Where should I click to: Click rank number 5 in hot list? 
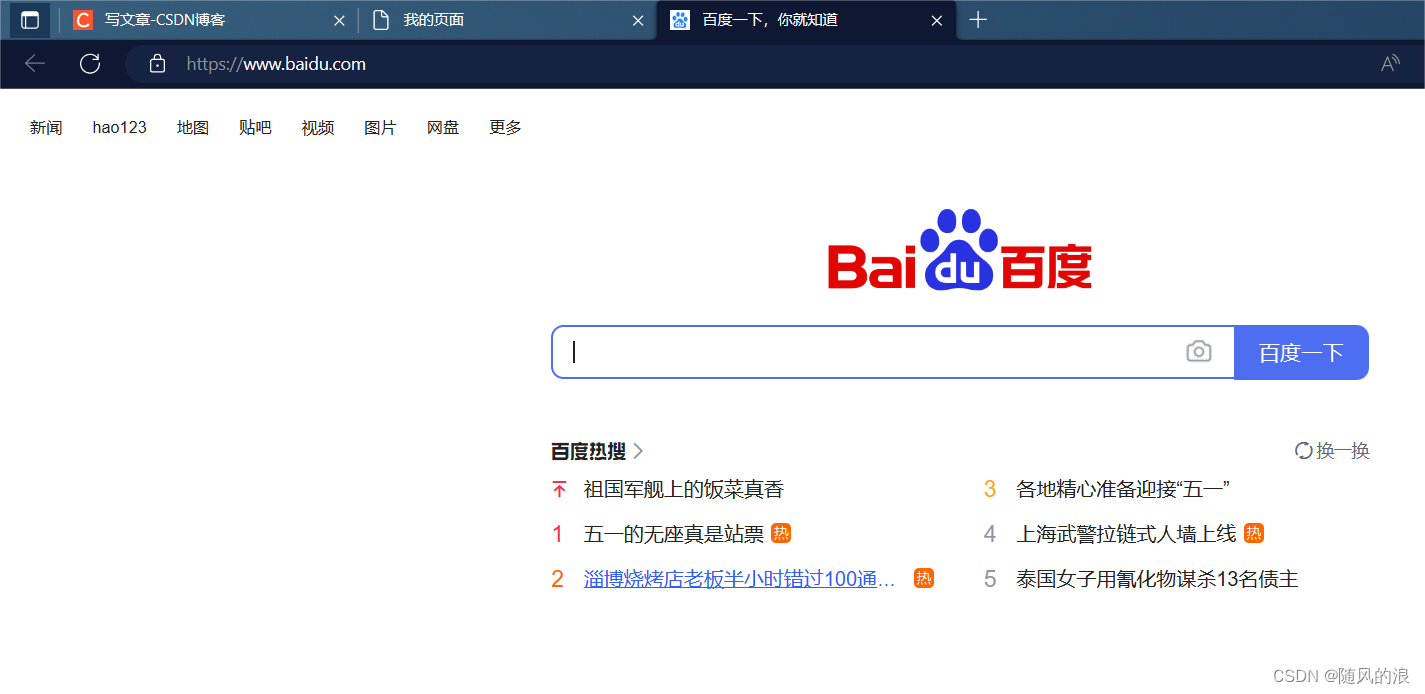pyautogui.click(x=990, y=578)
